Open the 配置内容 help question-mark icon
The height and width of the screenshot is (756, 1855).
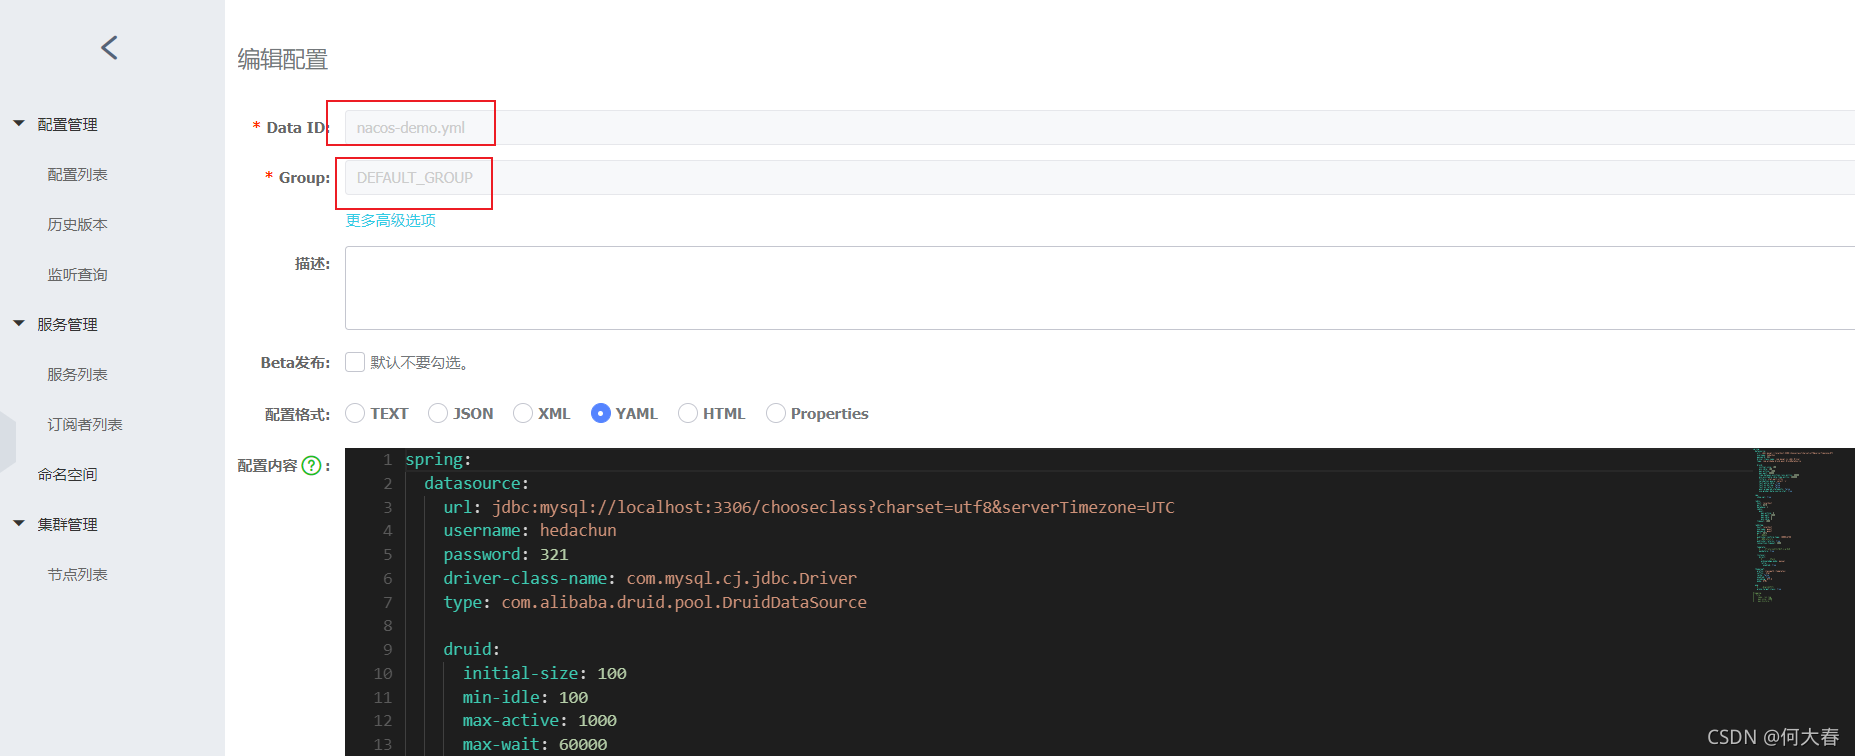click(311, 465)
